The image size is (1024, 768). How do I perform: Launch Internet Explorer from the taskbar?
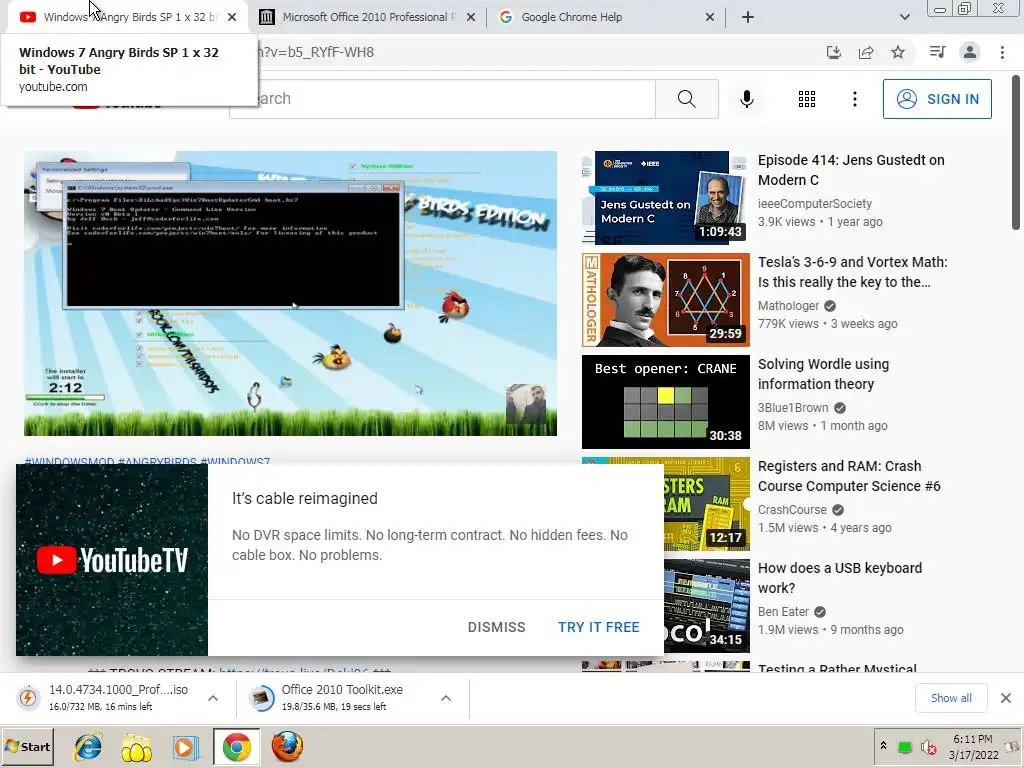(x=88, y=747)
